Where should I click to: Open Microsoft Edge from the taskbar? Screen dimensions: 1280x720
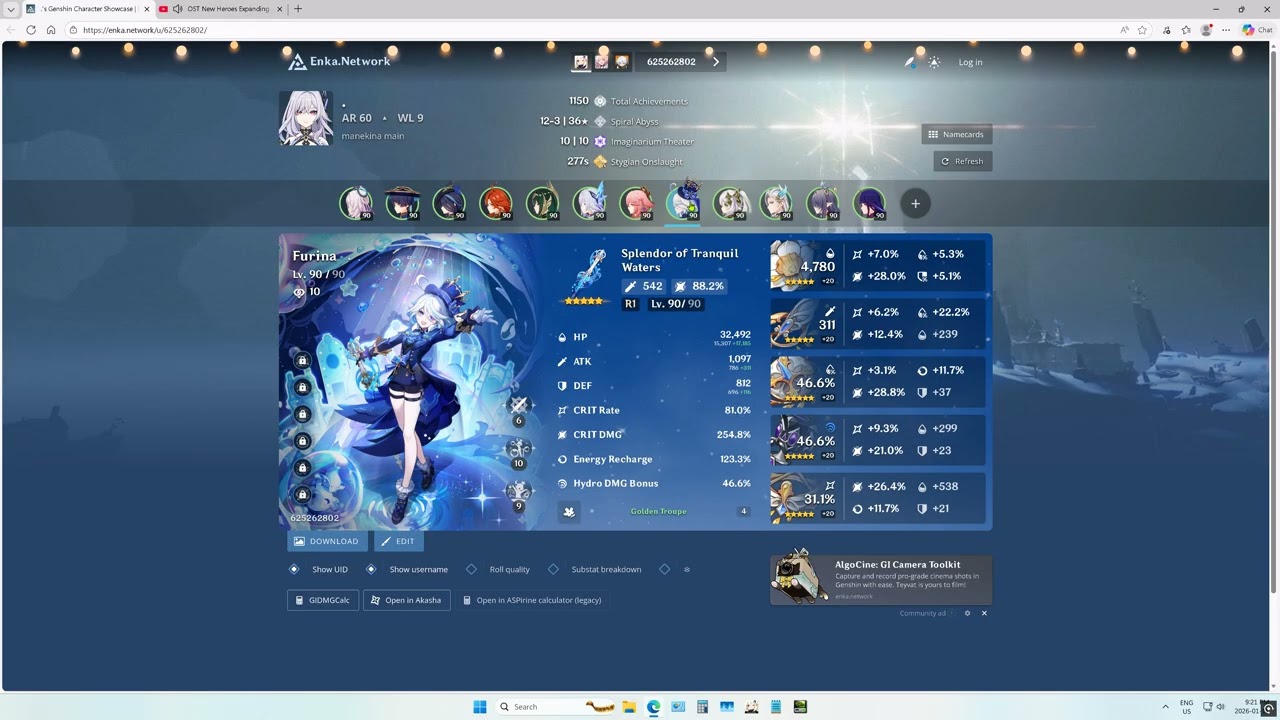(653, 707)
